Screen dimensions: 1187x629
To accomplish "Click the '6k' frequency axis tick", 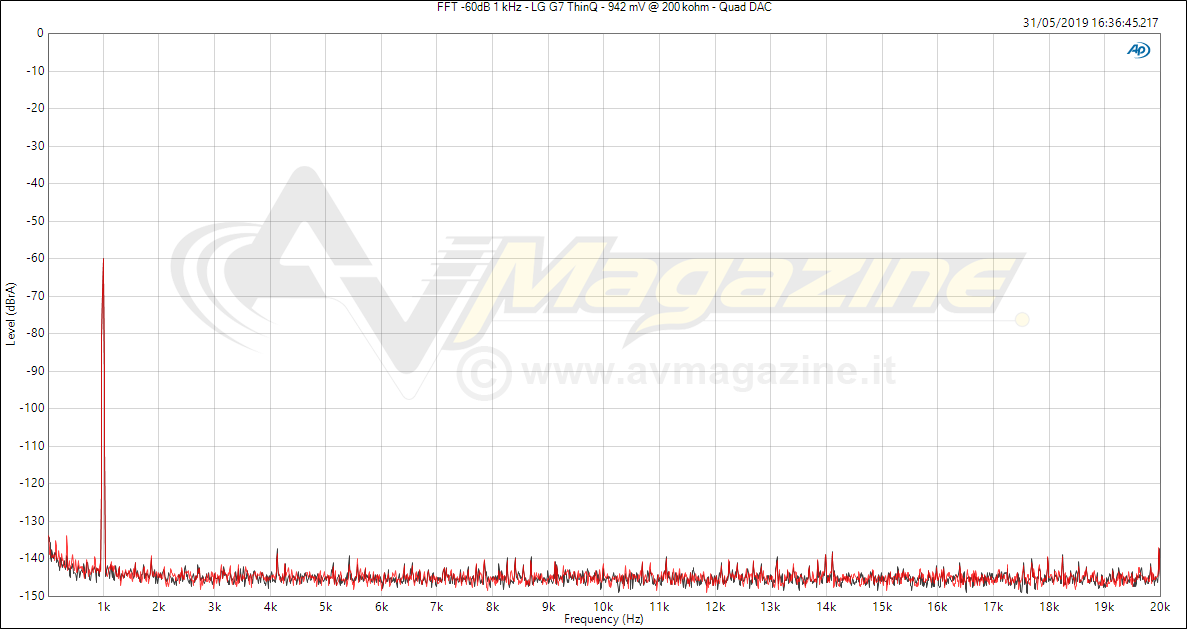I will tap(382, 607).
